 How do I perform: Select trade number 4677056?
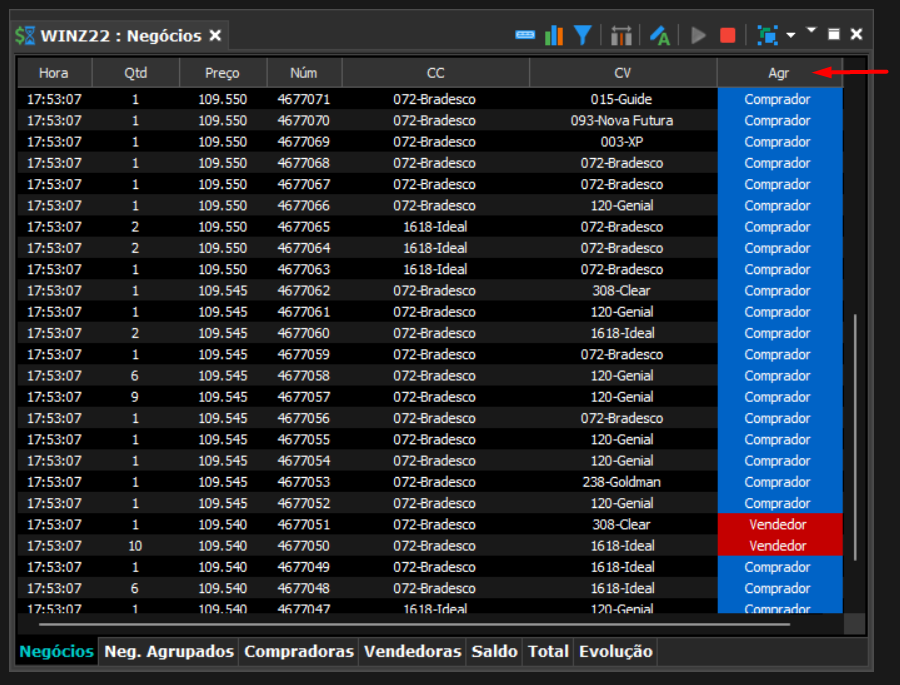[x=304, y=418]
